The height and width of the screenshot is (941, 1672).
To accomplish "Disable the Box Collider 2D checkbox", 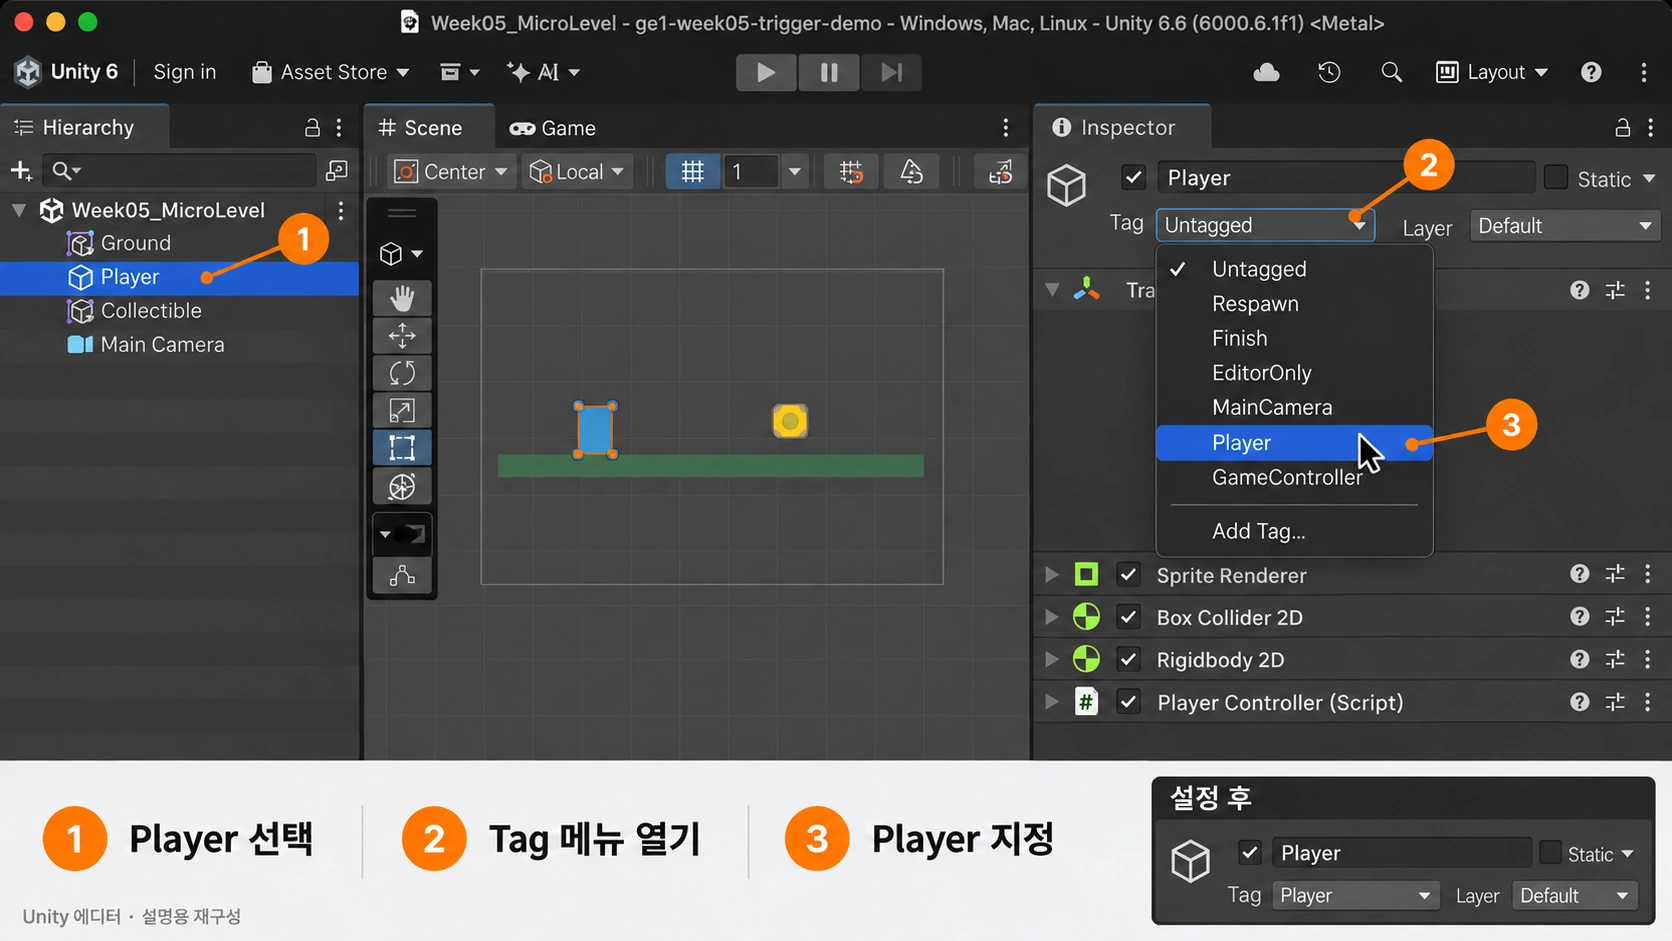I will coord(1128,617).
